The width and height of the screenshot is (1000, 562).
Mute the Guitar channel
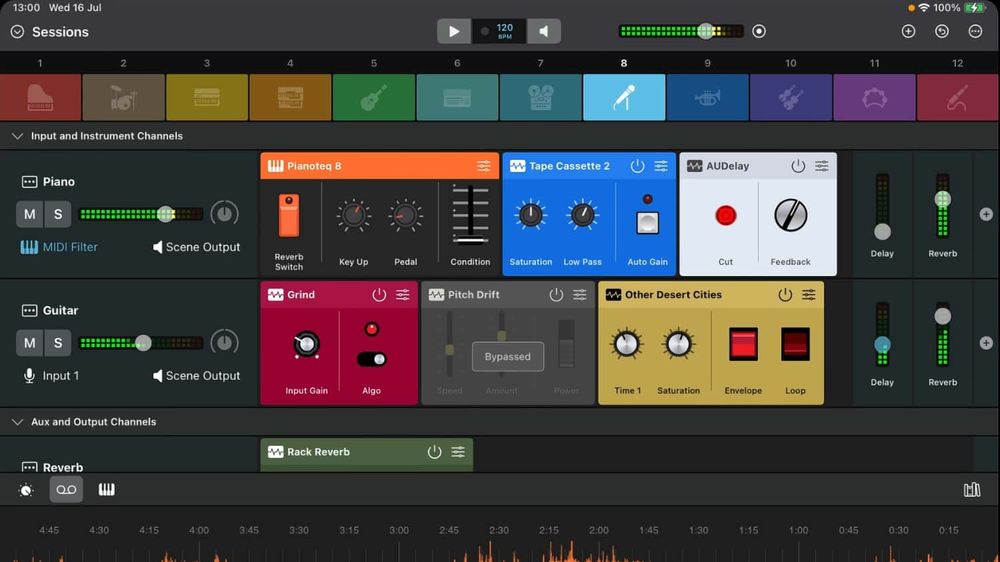(x=29, y=343)
